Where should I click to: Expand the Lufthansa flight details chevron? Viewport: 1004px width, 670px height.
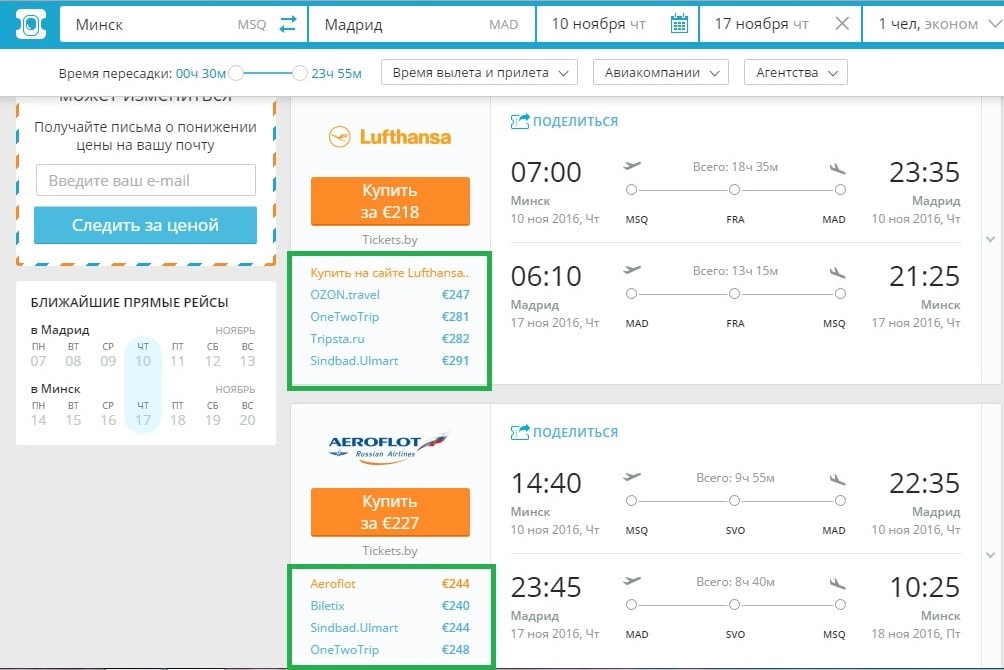click(x=991, y=240)
